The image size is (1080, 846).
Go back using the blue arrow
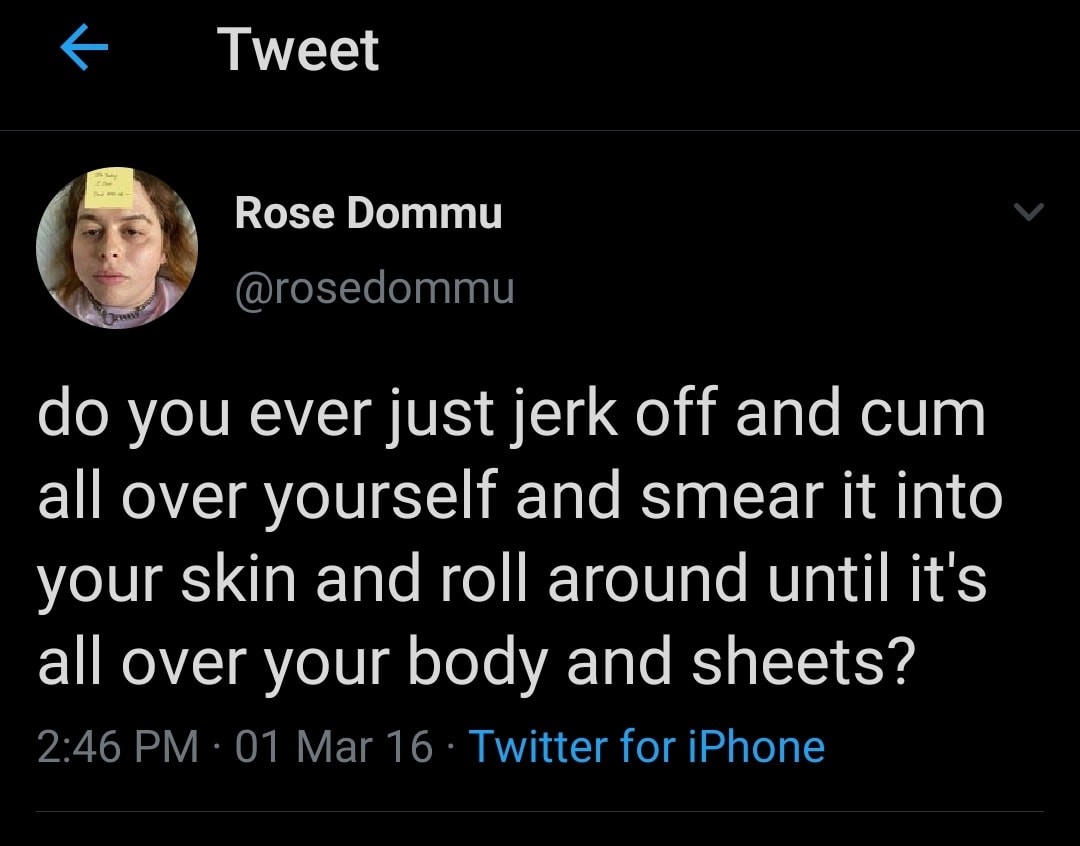pyautogui.click(x=84, y=51)
